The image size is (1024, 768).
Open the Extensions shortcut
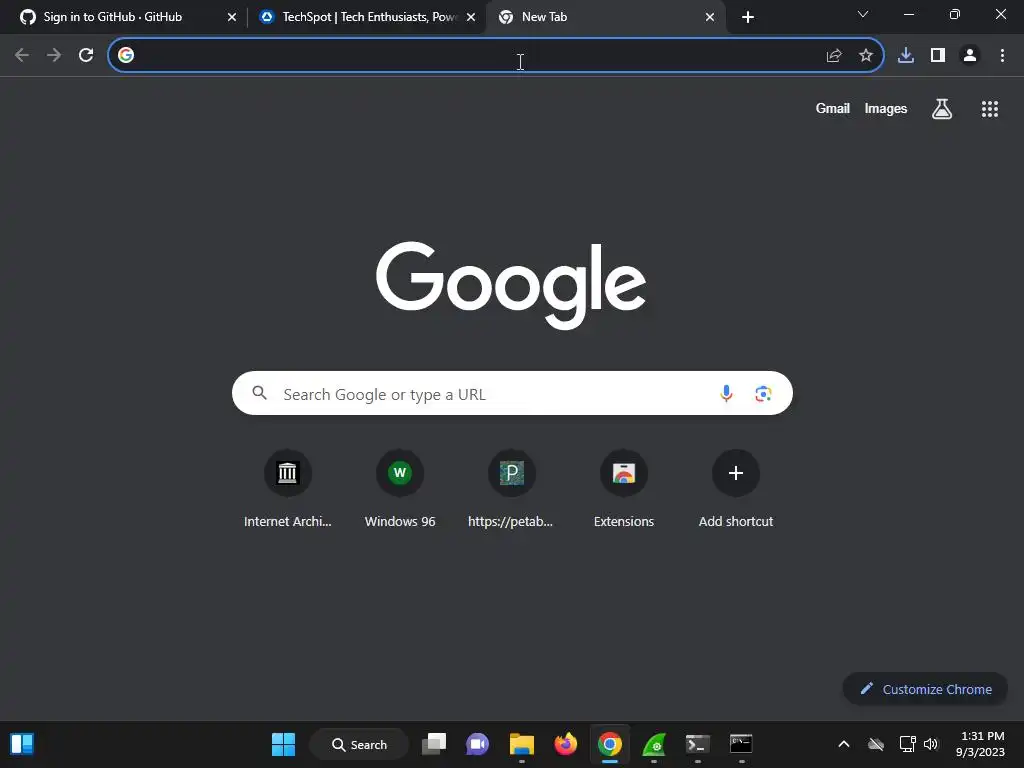(624, 489)
